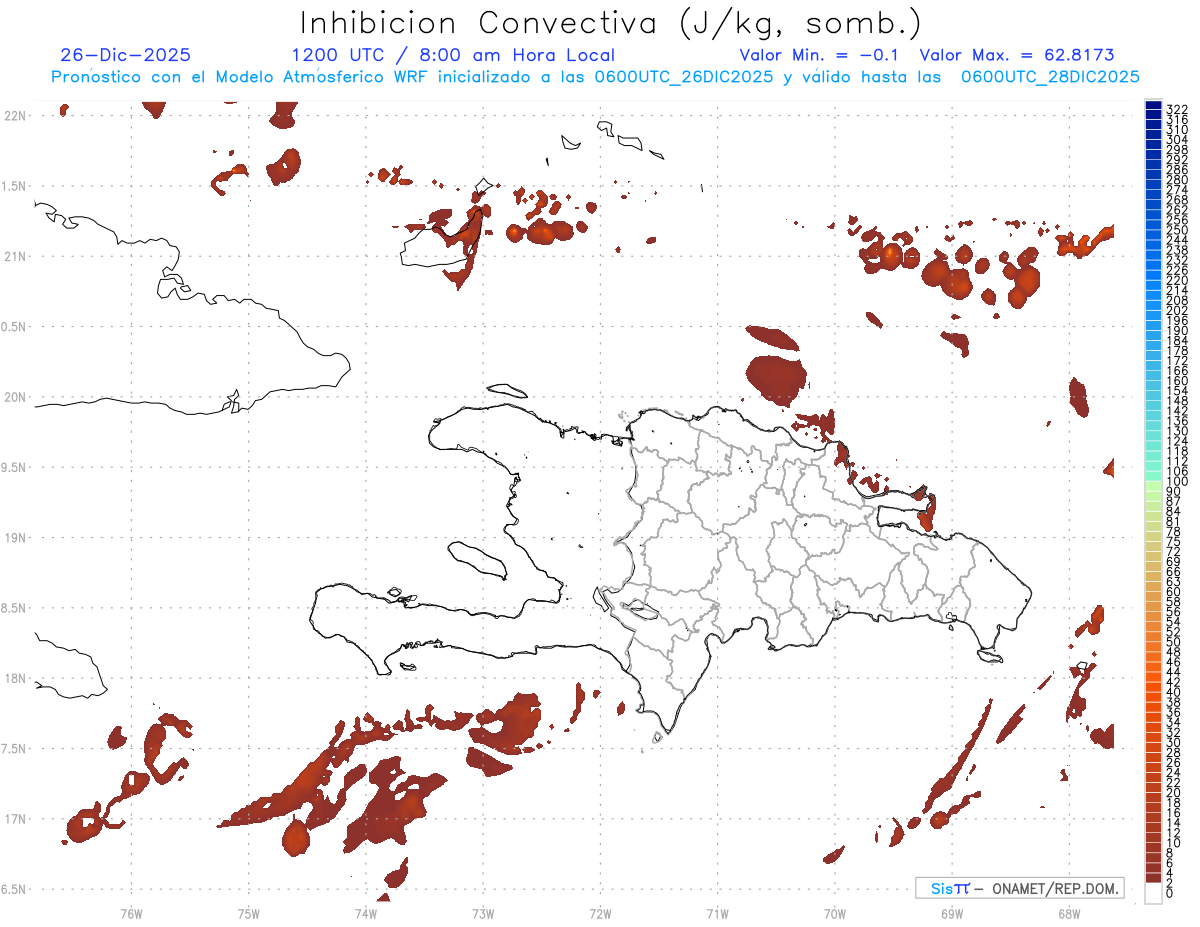Click the "72W" longitude label

(600, 913)
